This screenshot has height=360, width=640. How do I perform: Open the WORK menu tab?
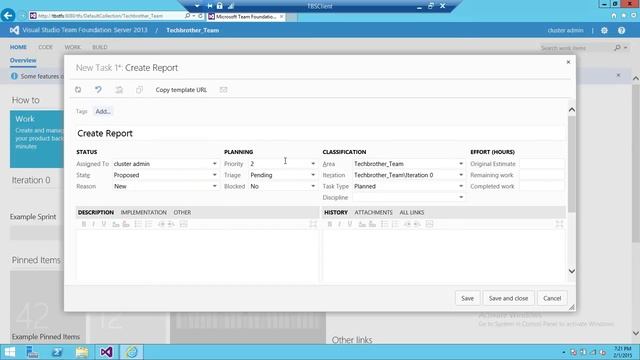click(73, 47)
